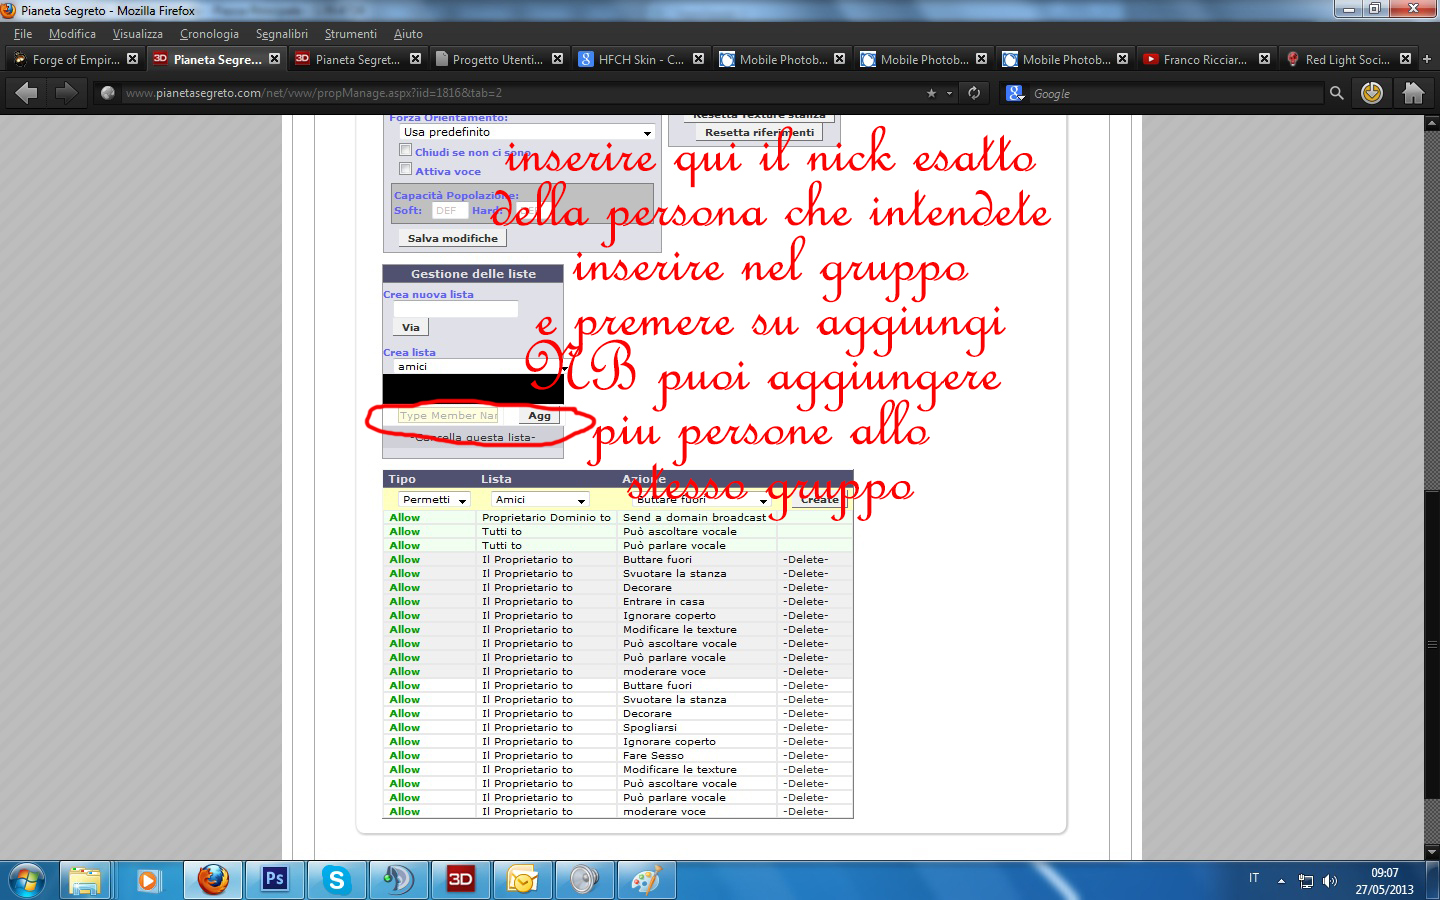The image size is (1440, 900).
Task: Open the 'Amici' list dropdown
Action: click(x=539, y=500)
